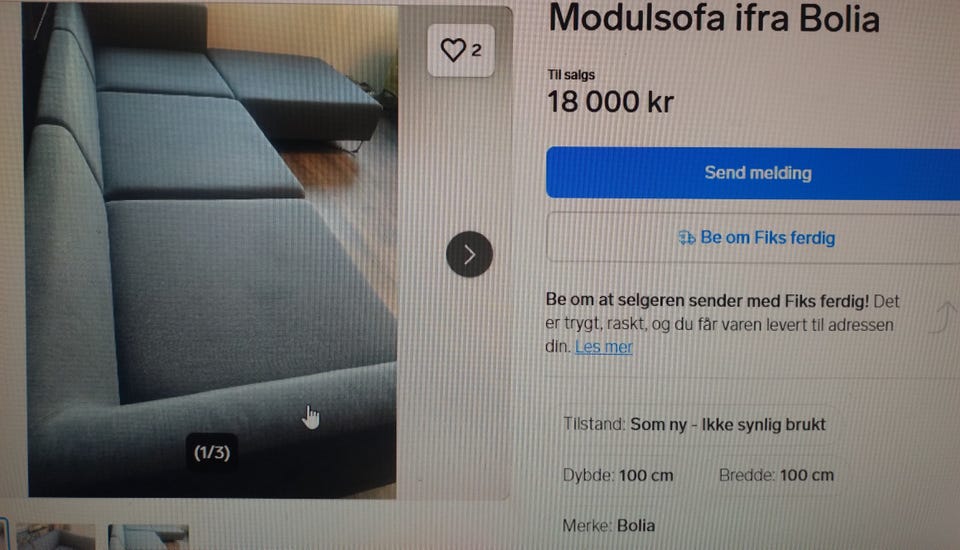Click the Dybde: 100 cm detail
960x550 pixels.
point(618,475)
